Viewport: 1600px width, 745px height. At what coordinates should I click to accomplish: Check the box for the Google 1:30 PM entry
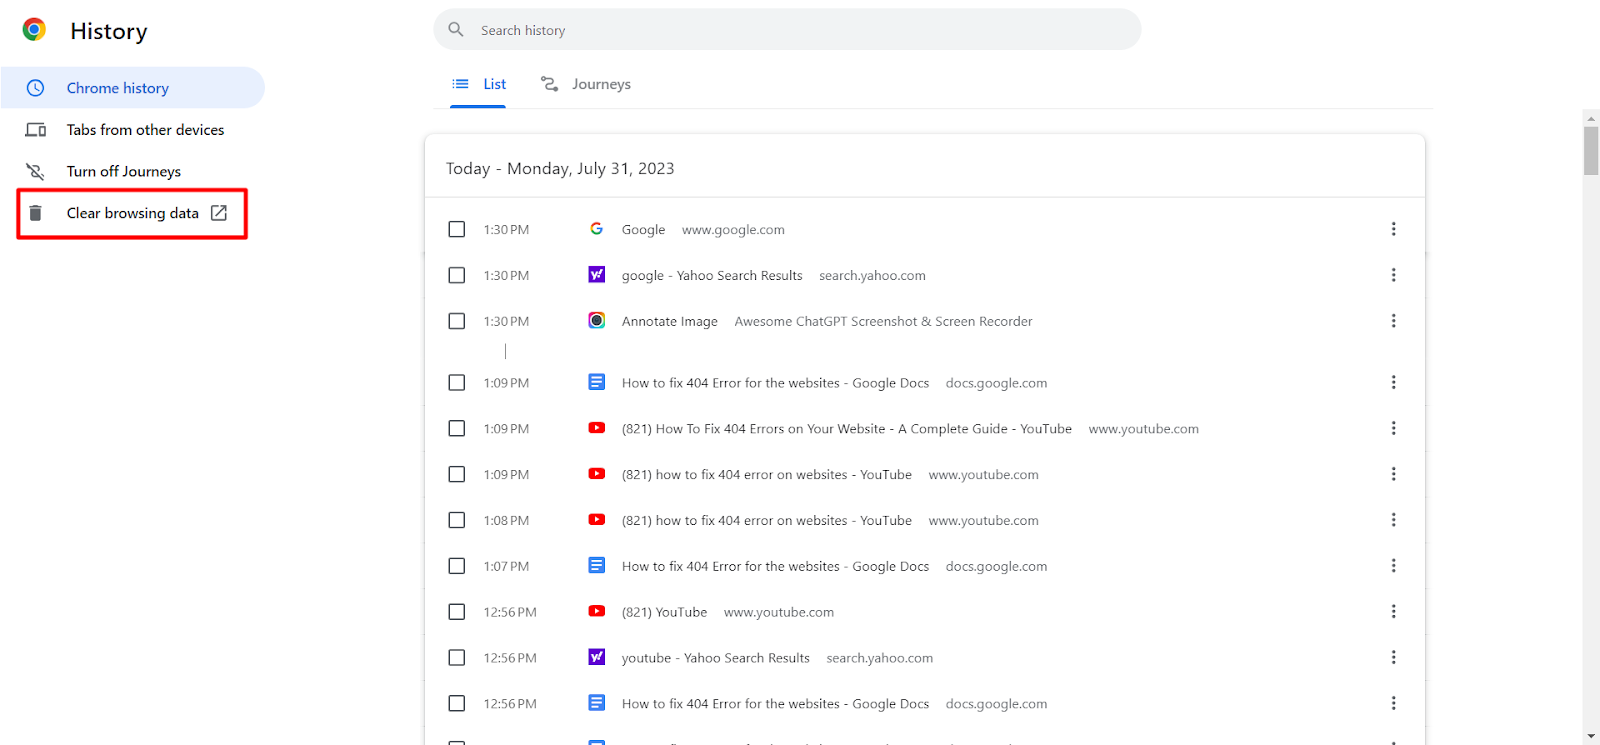point(457,229)
